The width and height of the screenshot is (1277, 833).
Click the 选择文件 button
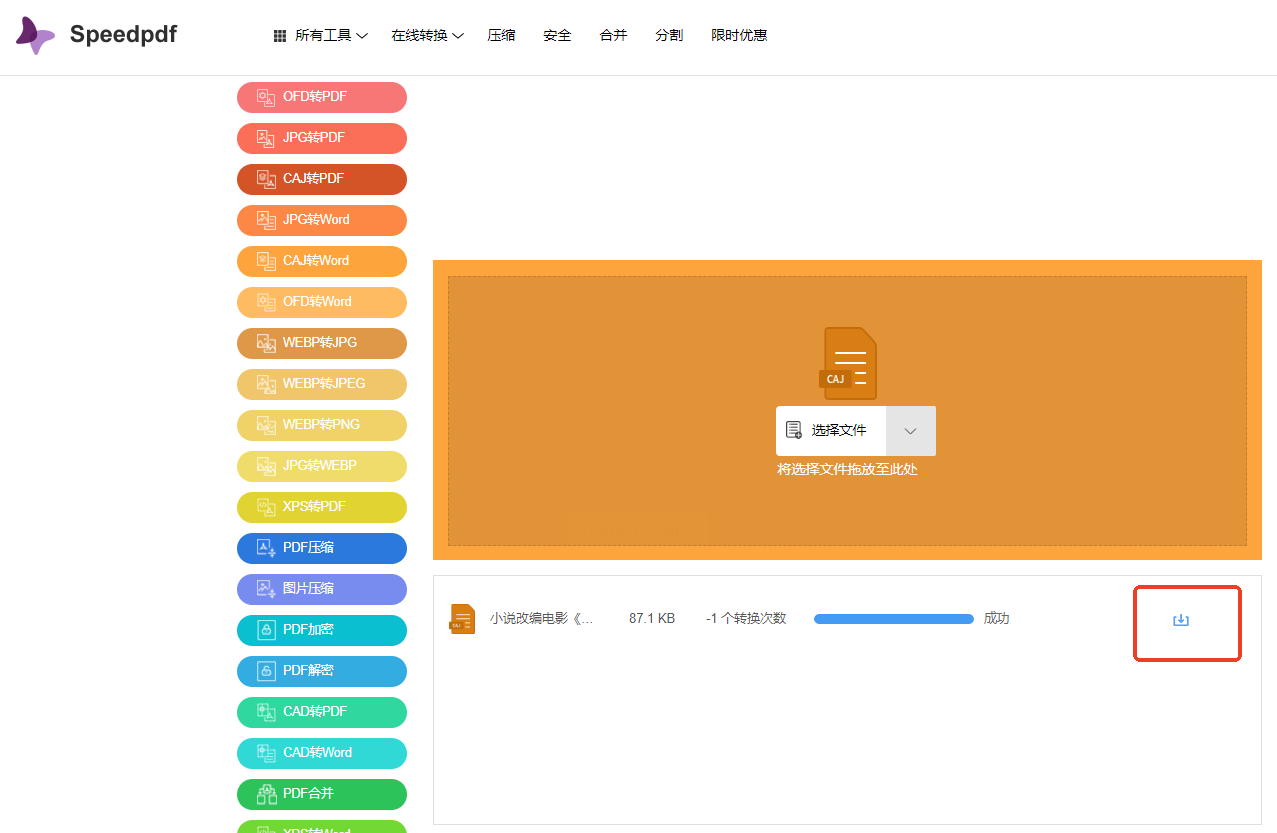pos(831,431)
